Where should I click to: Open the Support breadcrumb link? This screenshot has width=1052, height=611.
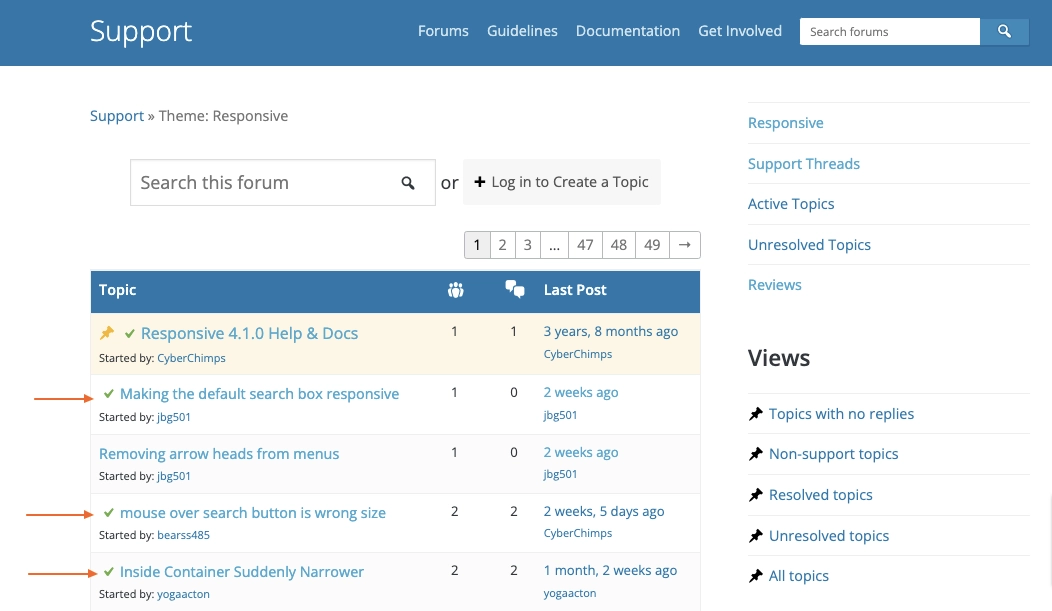tap(117, 115)
